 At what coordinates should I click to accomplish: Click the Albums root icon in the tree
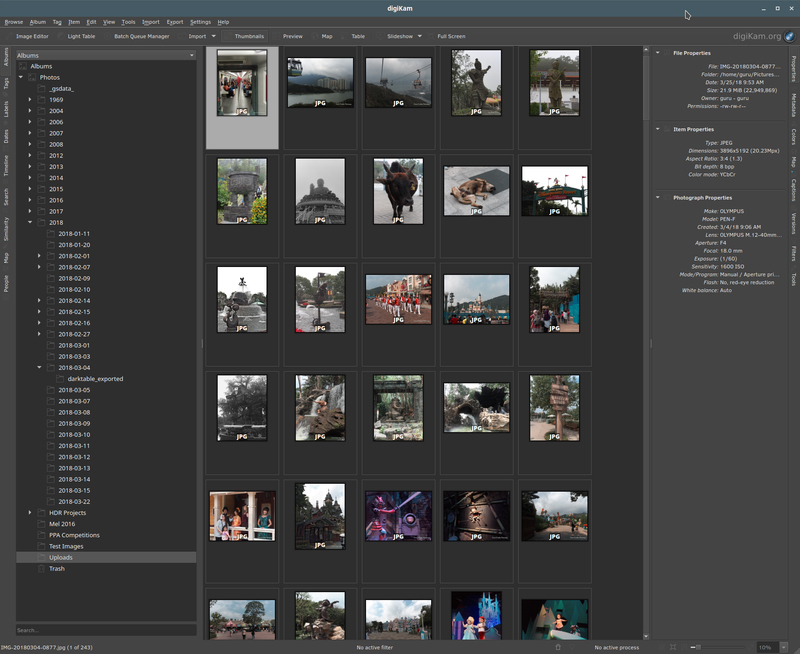23,66
